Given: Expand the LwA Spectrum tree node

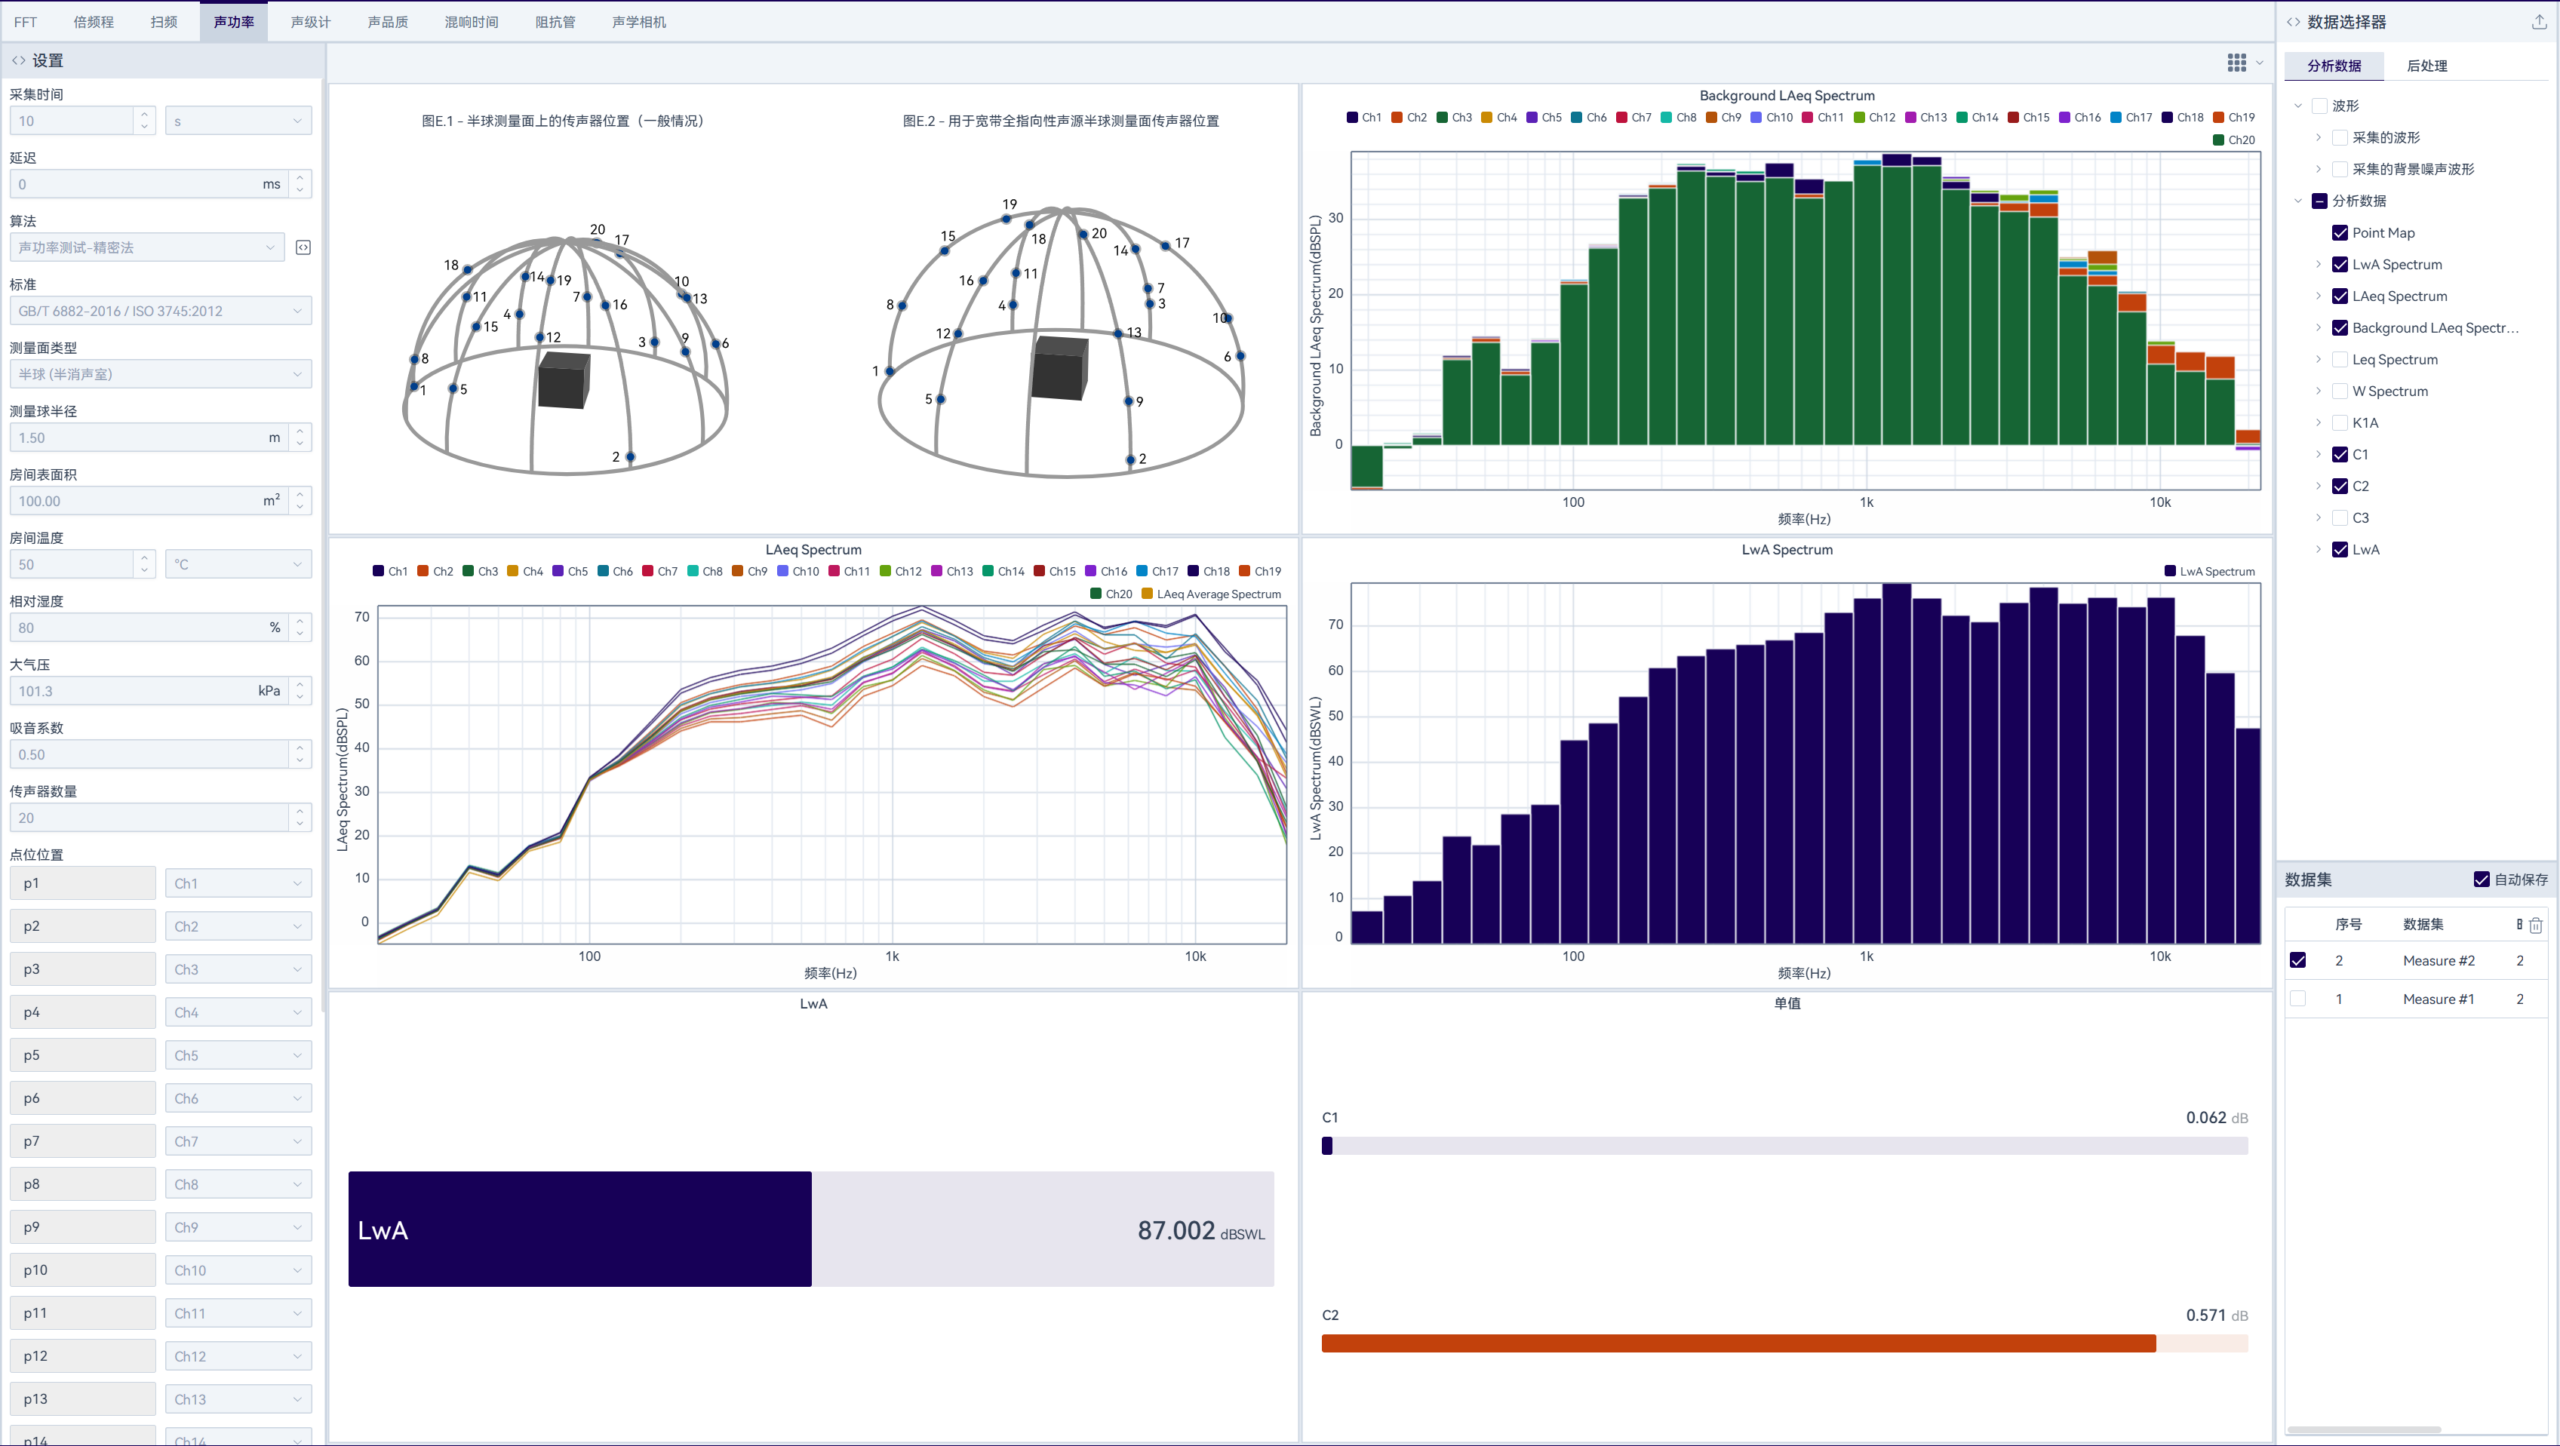Looking at the screenshot, I should 2318,265.
